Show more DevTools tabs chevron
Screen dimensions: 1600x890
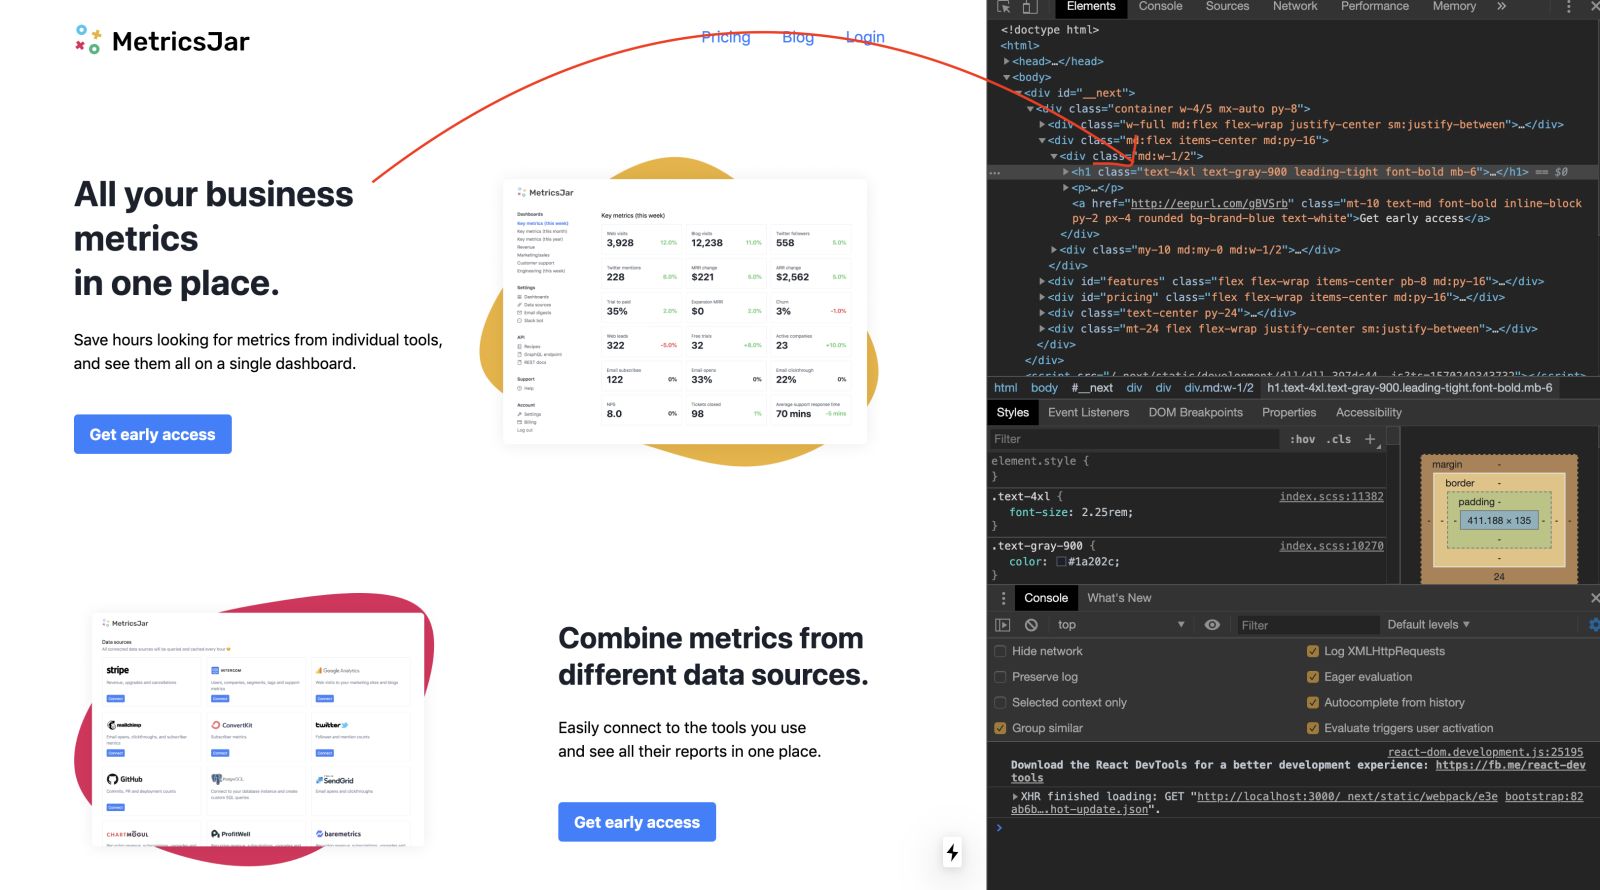click(x=1501, y=6)
